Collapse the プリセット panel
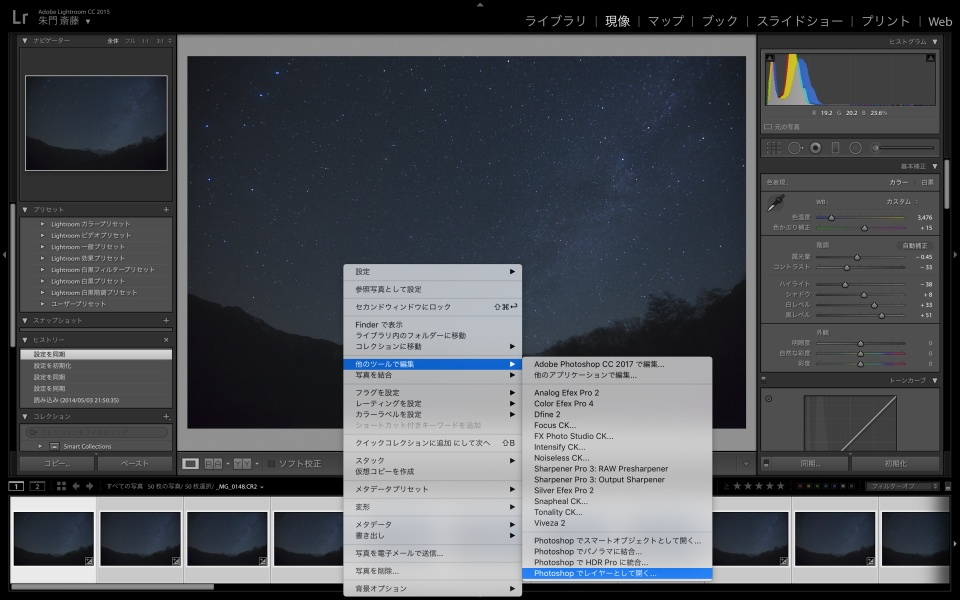 coord(25,209)
